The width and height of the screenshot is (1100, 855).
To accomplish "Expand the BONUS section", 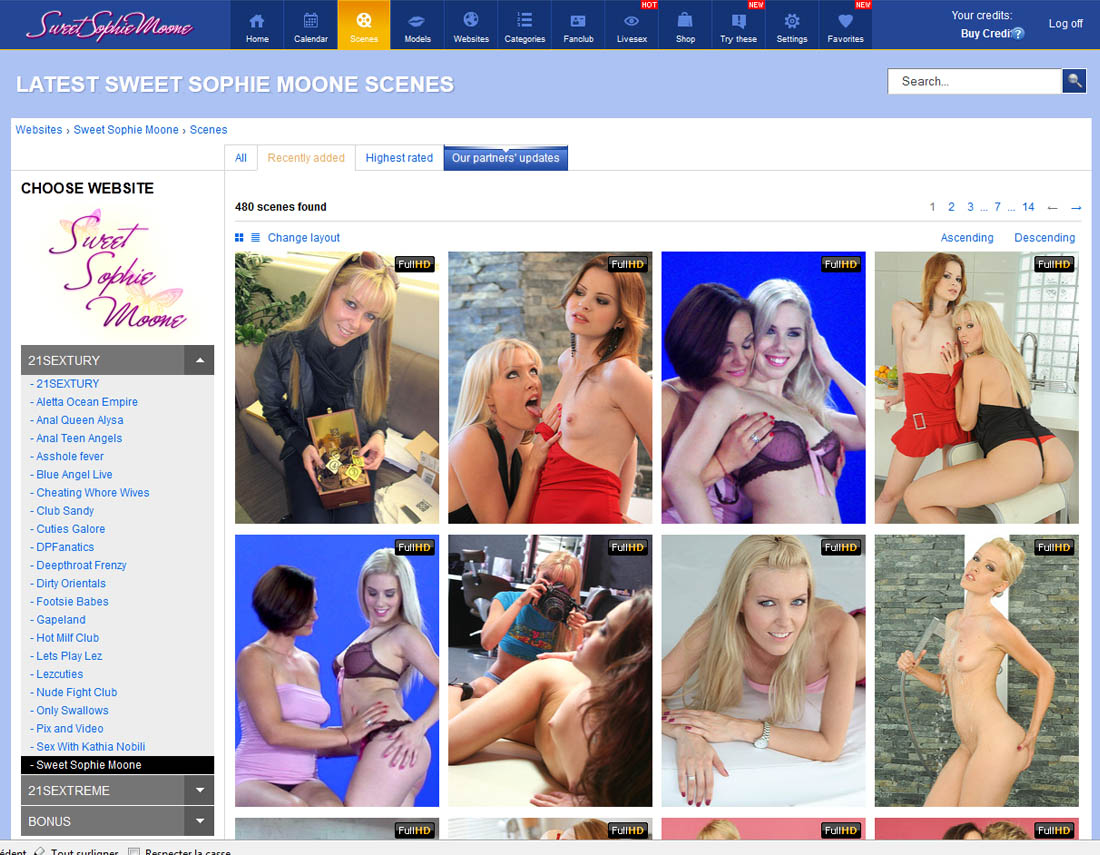I will [x=200, y=821].
